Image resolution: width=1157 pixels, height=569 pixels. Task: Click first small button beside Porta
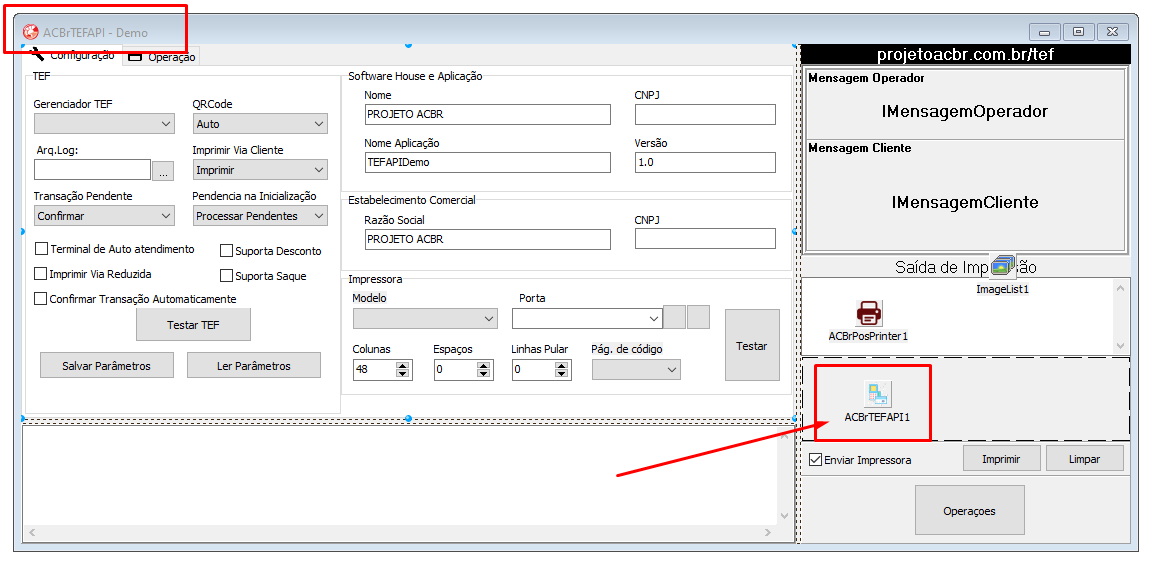tap(674, 317)
